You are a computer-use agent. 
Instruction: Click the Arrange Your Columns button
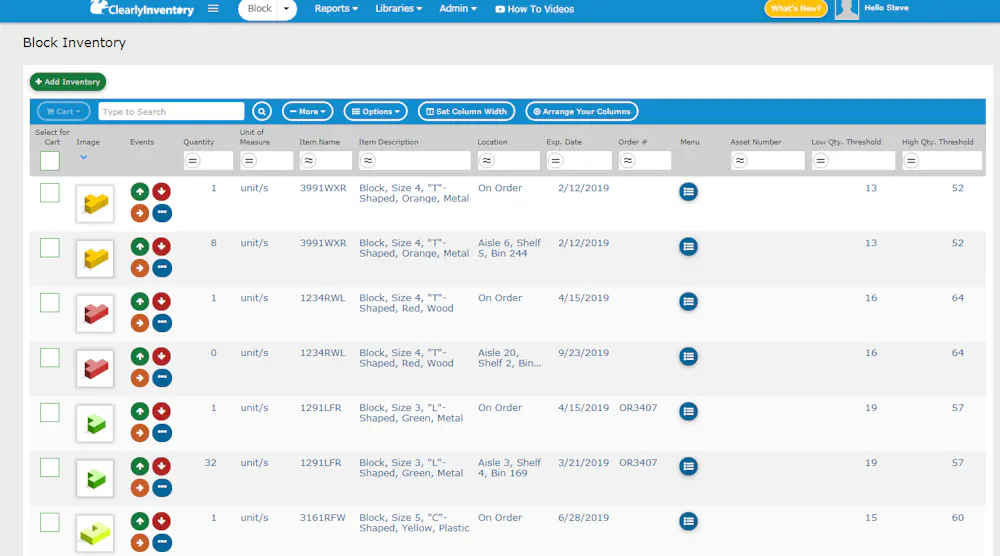tap(582, 112)
